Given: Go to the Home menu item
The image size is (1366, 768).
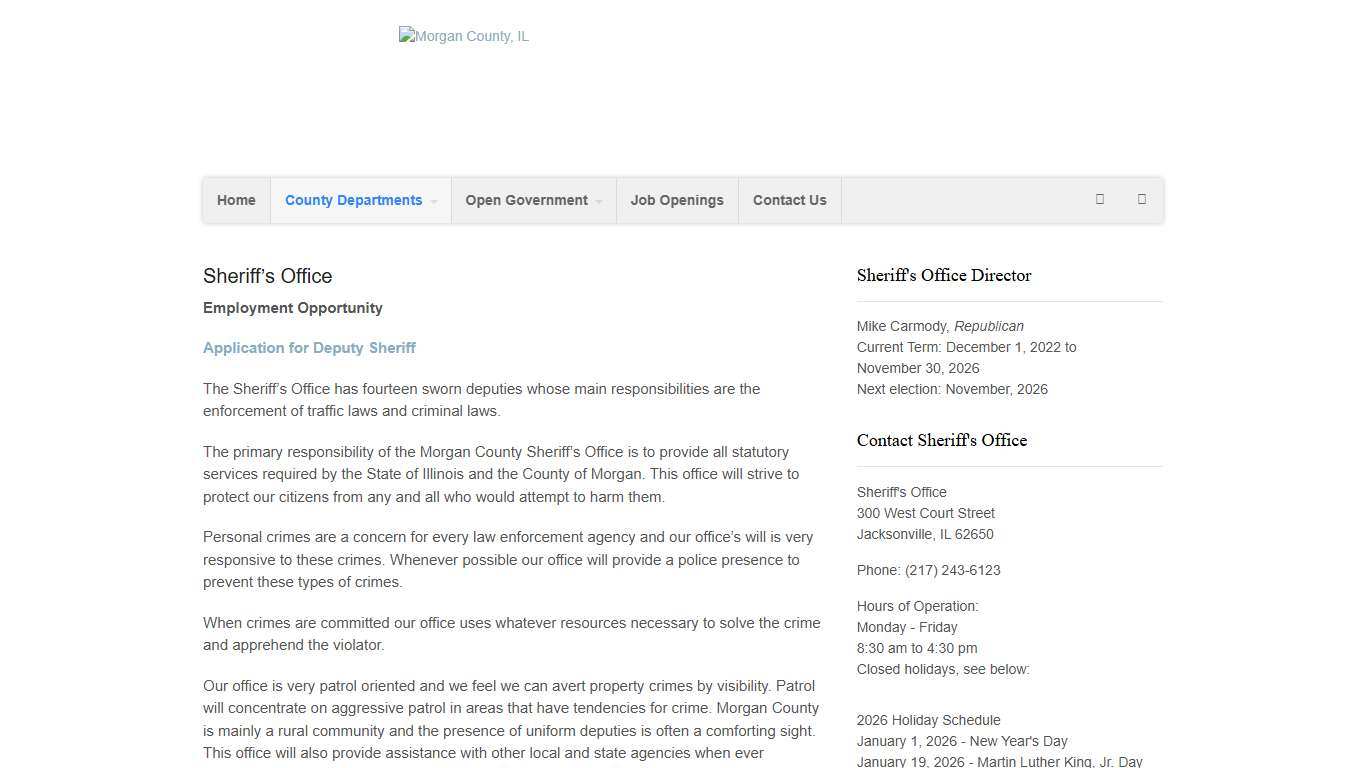Looking at the screenshot, I should [236, 200].
